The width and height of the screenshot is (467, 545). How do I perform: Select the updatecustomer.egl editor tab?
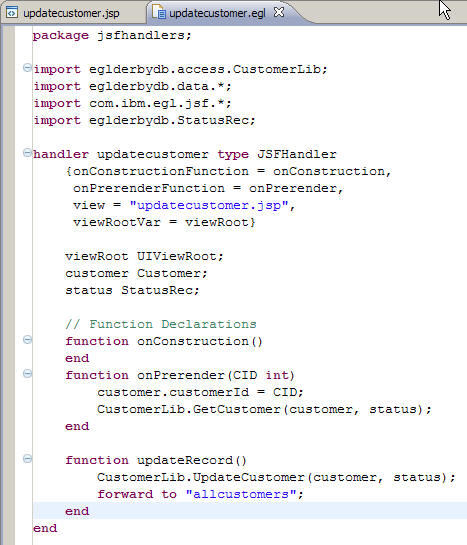(x=217, y=13)
